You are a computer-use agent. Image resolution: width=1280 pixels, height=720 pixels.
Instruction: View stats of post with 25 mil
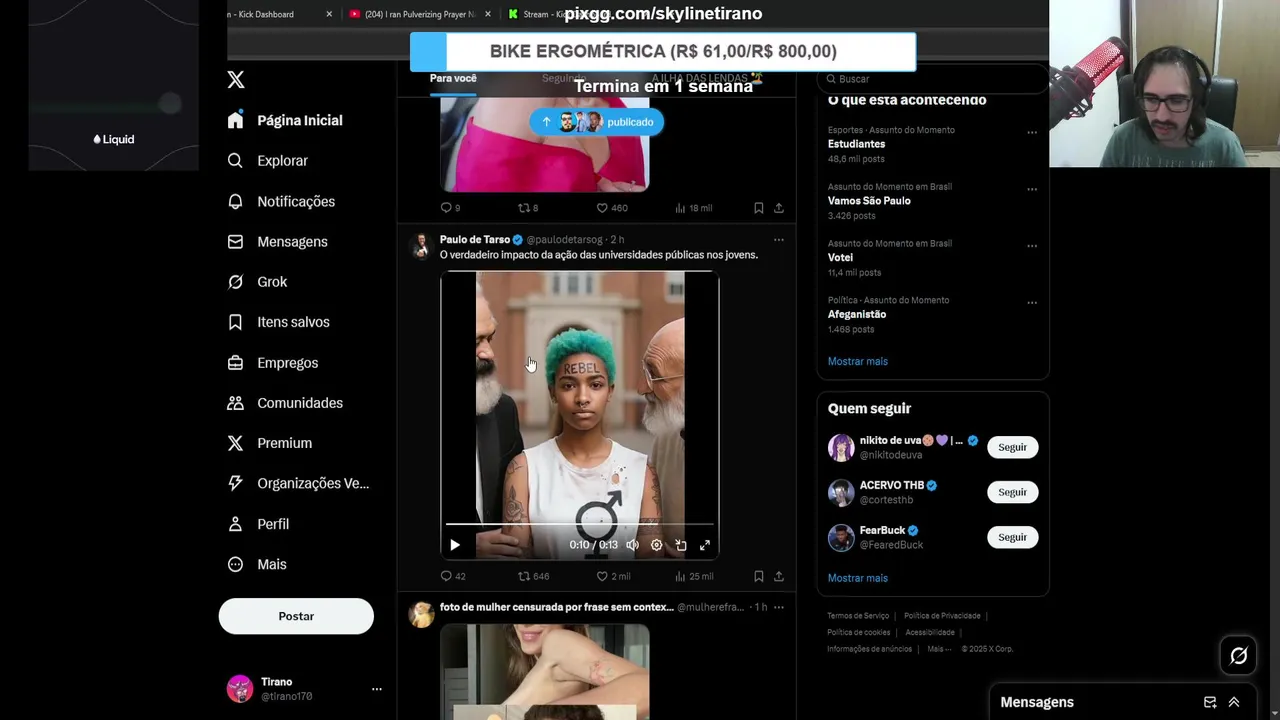694,576
